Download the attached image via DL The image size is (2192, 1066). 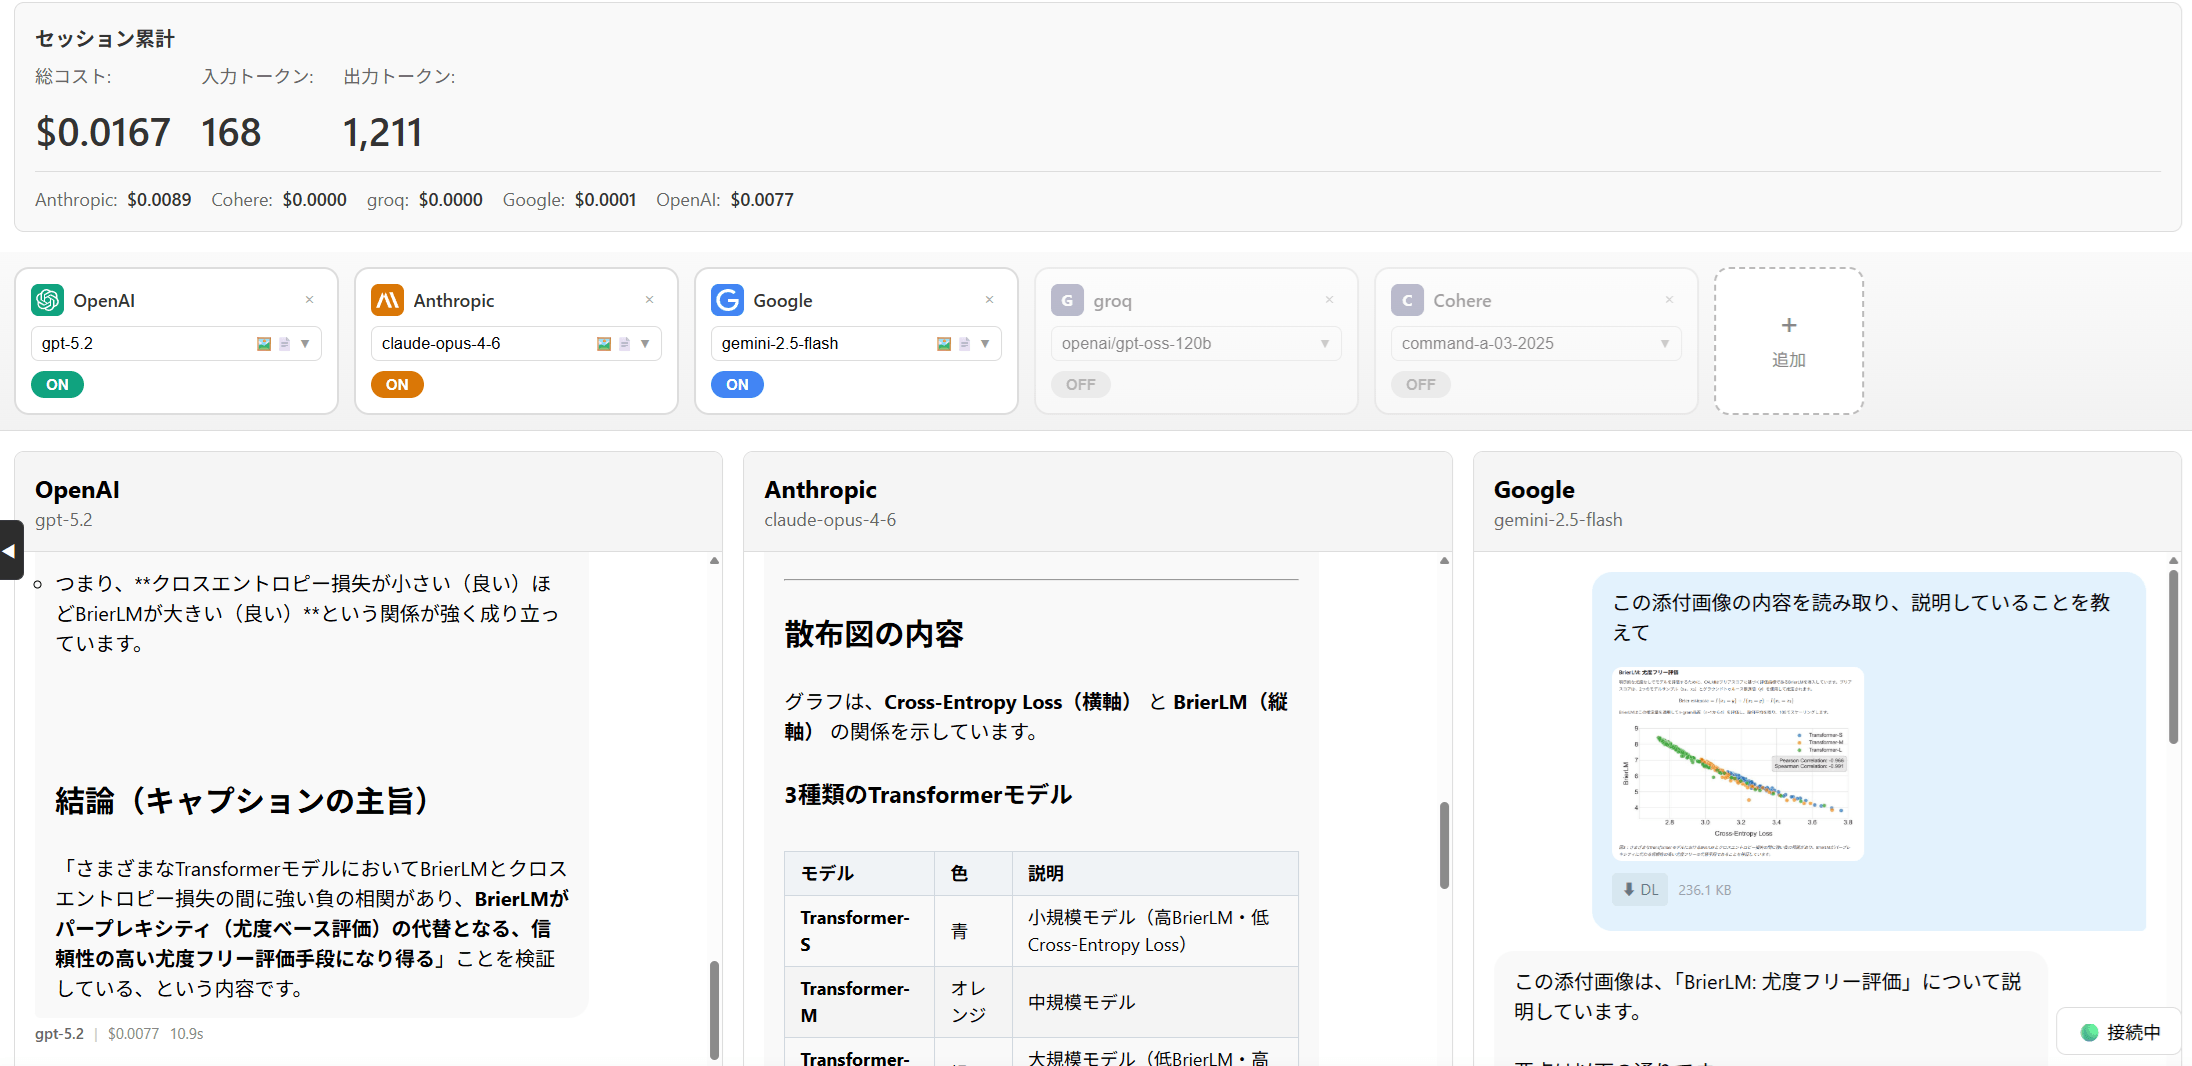pos(1639,889)
